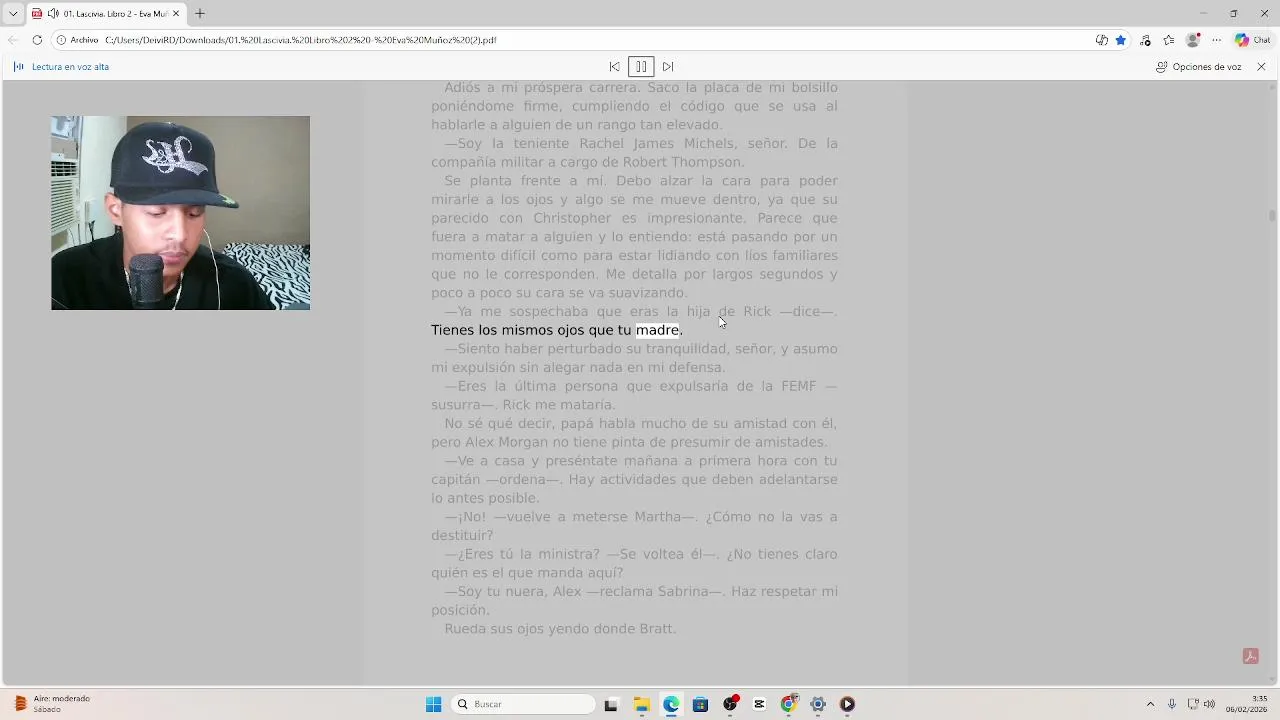Screen dimensions: 1280x720
Task: Open the Windows Start menu
Action: [x=433, y=704]
